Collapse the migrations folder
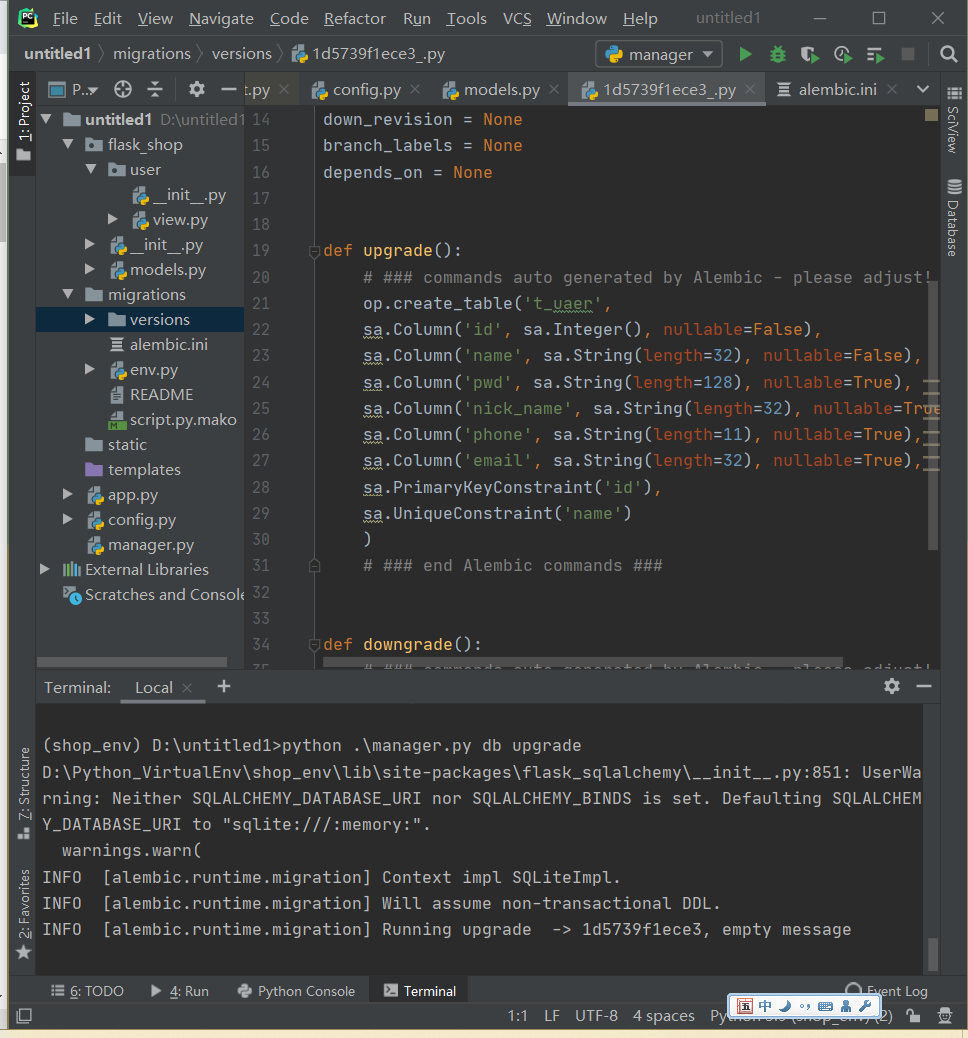 coord(68,294)
